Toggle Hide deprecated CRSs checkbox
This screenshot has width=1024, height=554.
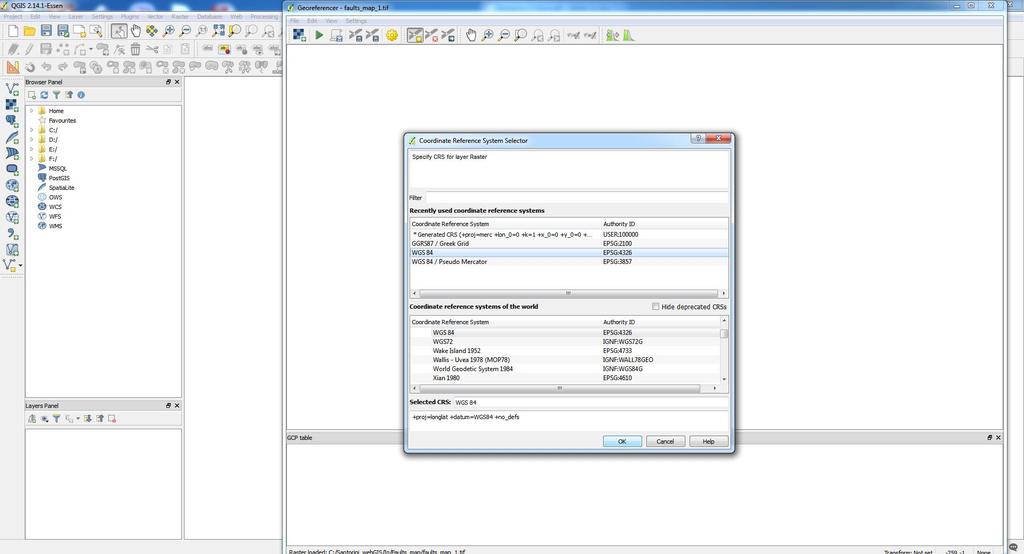pyautogui.click(x=655, y=306)
